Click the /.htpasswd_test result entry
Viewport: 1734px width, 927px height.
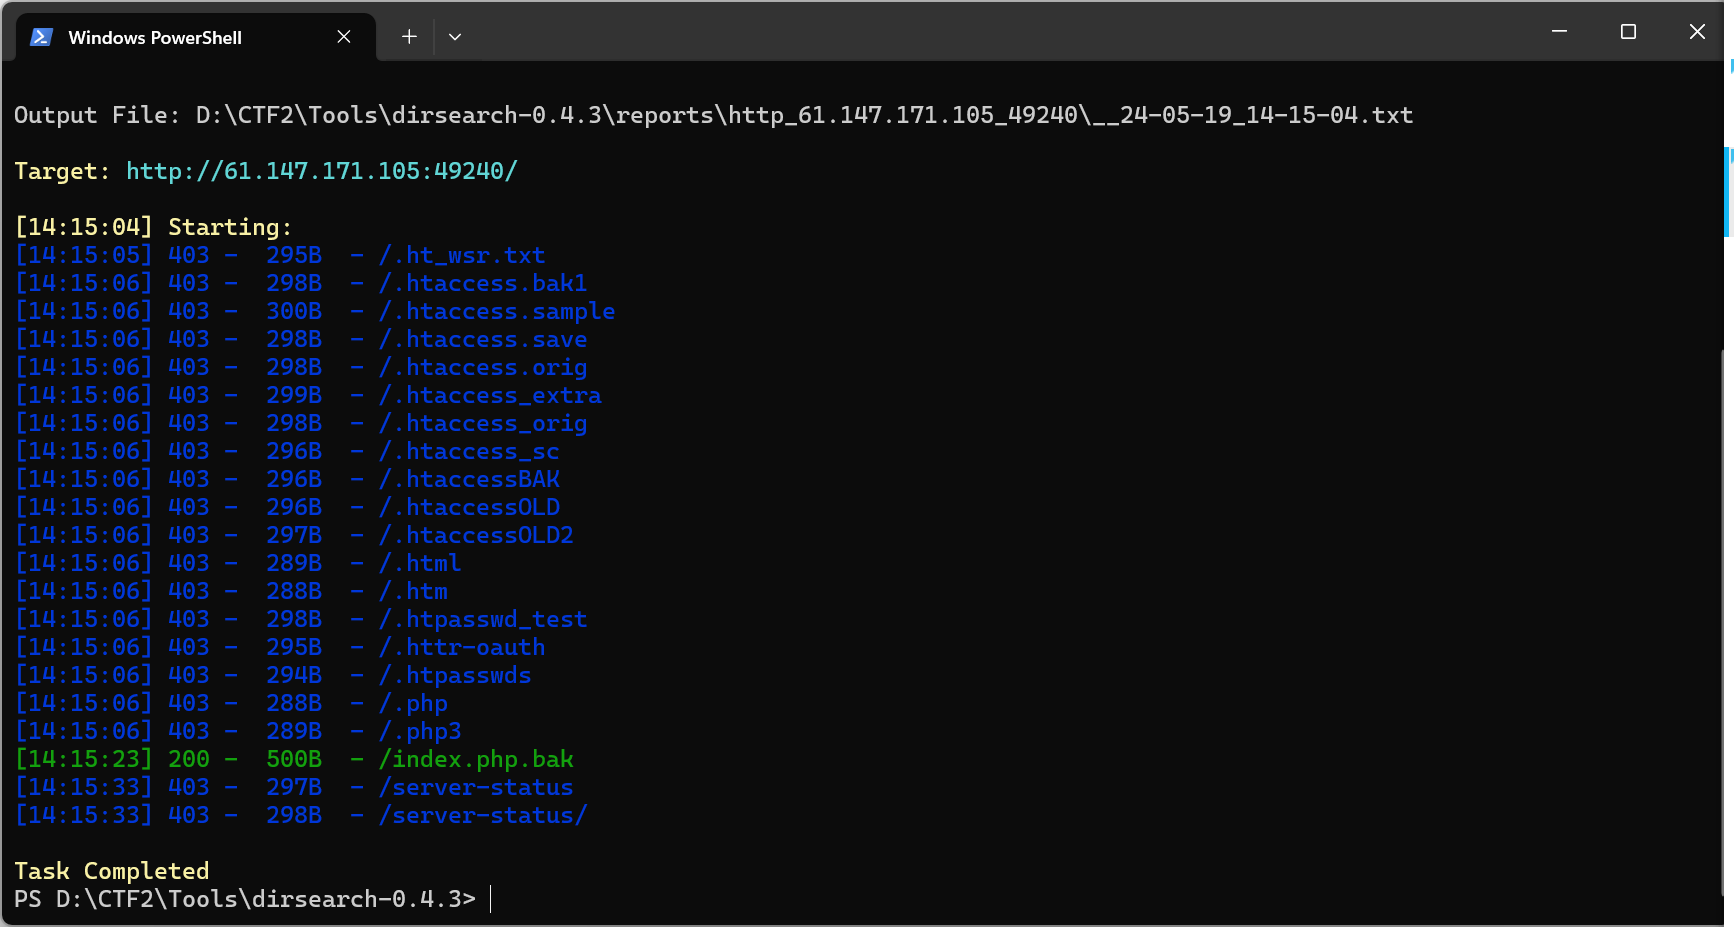(483, 619)
